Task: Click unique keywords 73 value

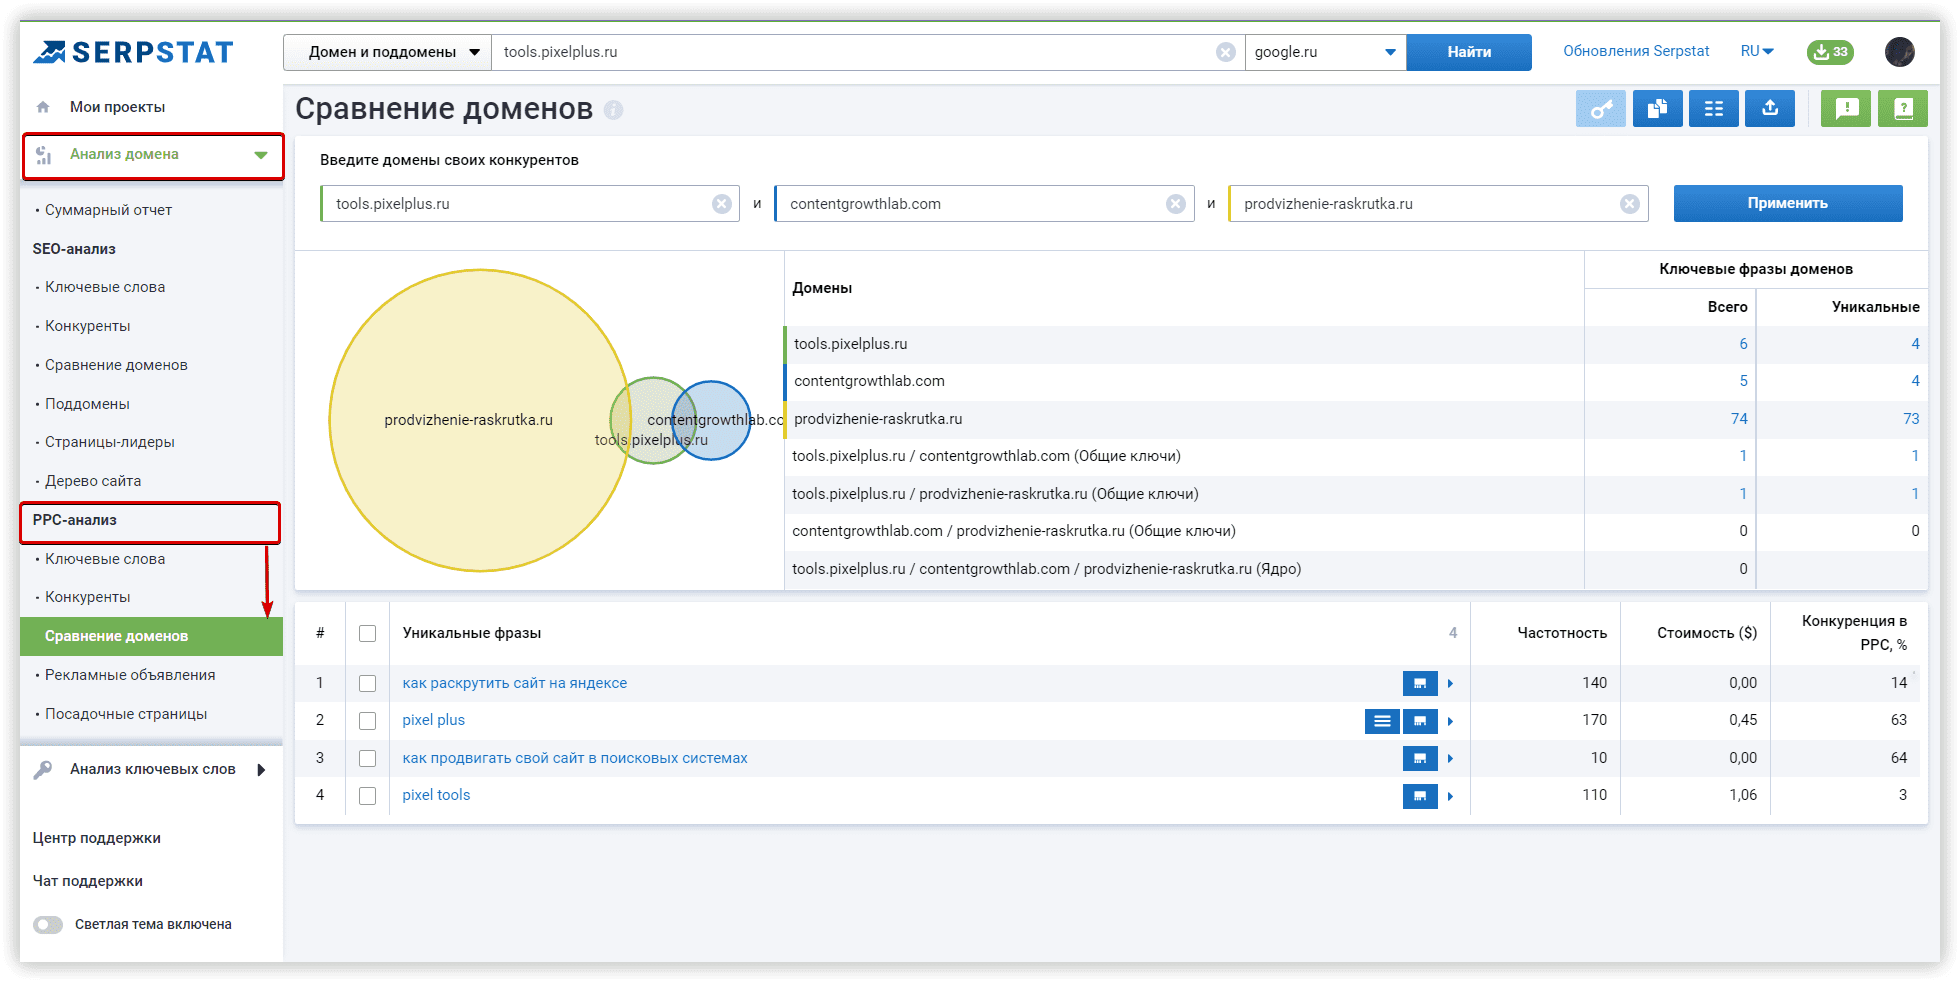Action: (x=1911, y=419)
